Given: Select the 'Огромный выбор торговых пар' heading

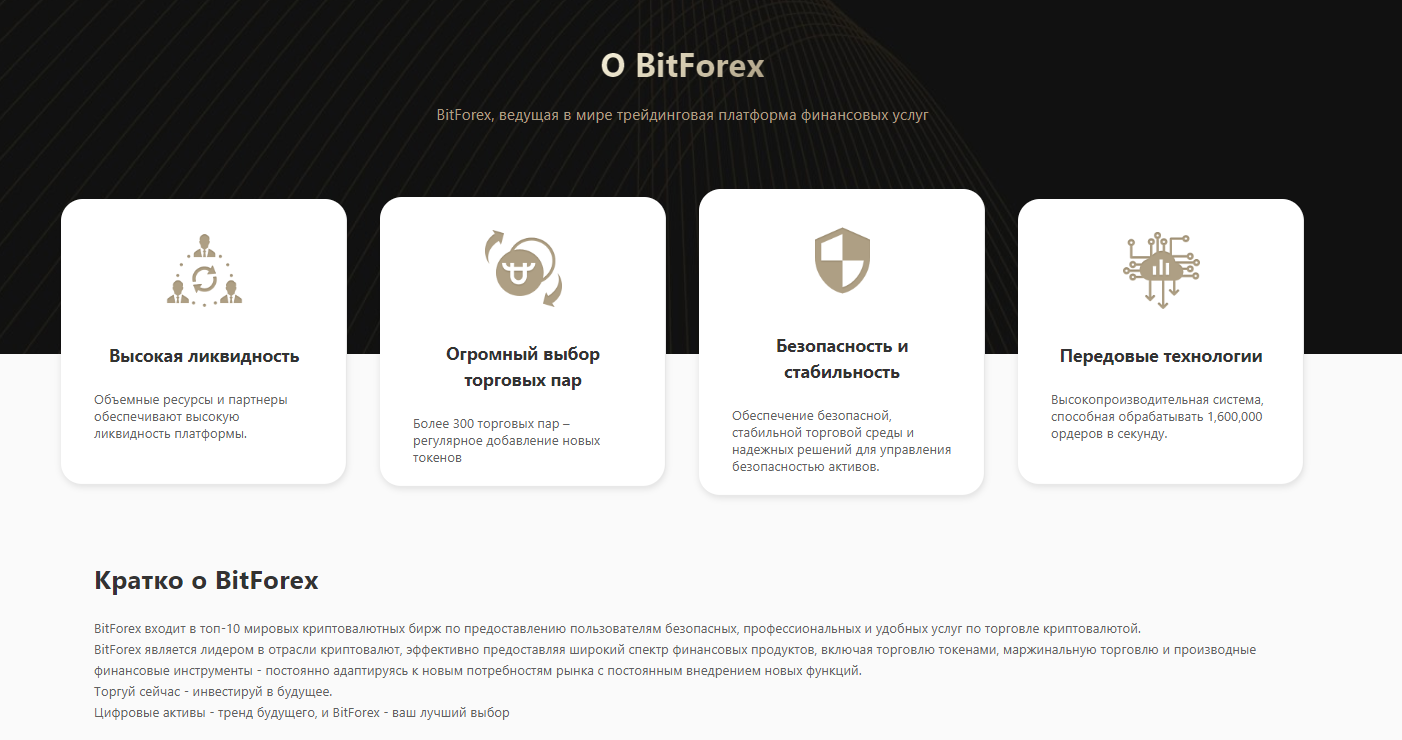Looking at the screenshot, I should tap(523, 367).
